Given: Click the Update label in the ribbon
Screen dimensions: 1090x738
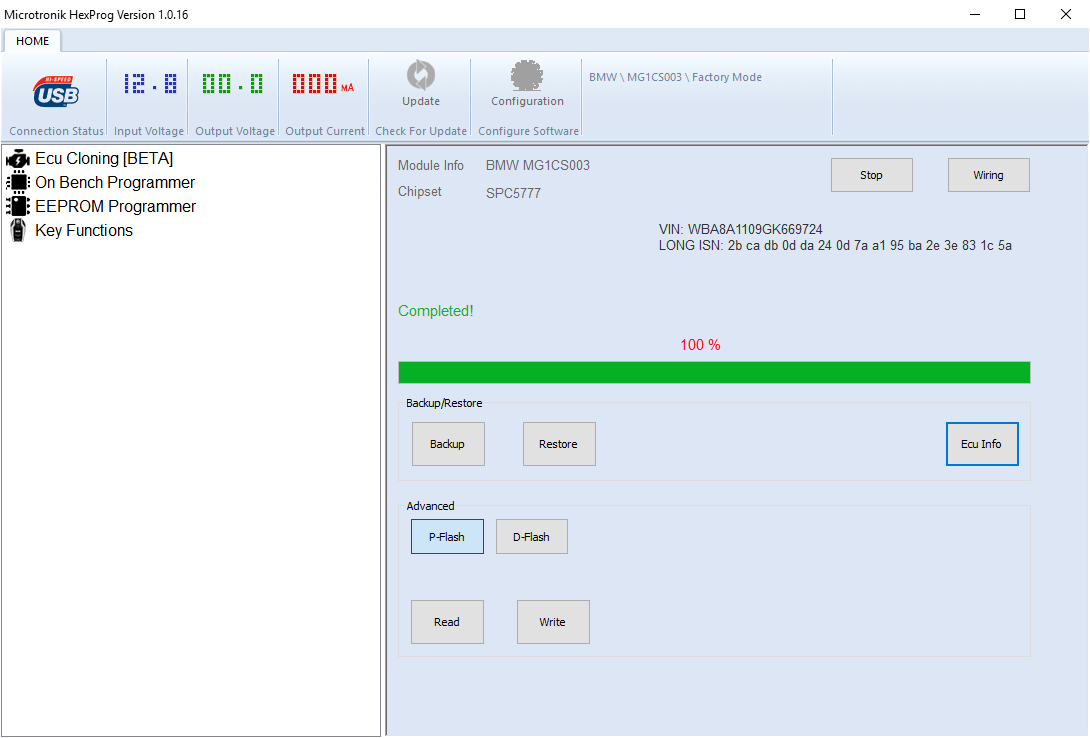Looking at the screenshot, I should pos(421,101).
